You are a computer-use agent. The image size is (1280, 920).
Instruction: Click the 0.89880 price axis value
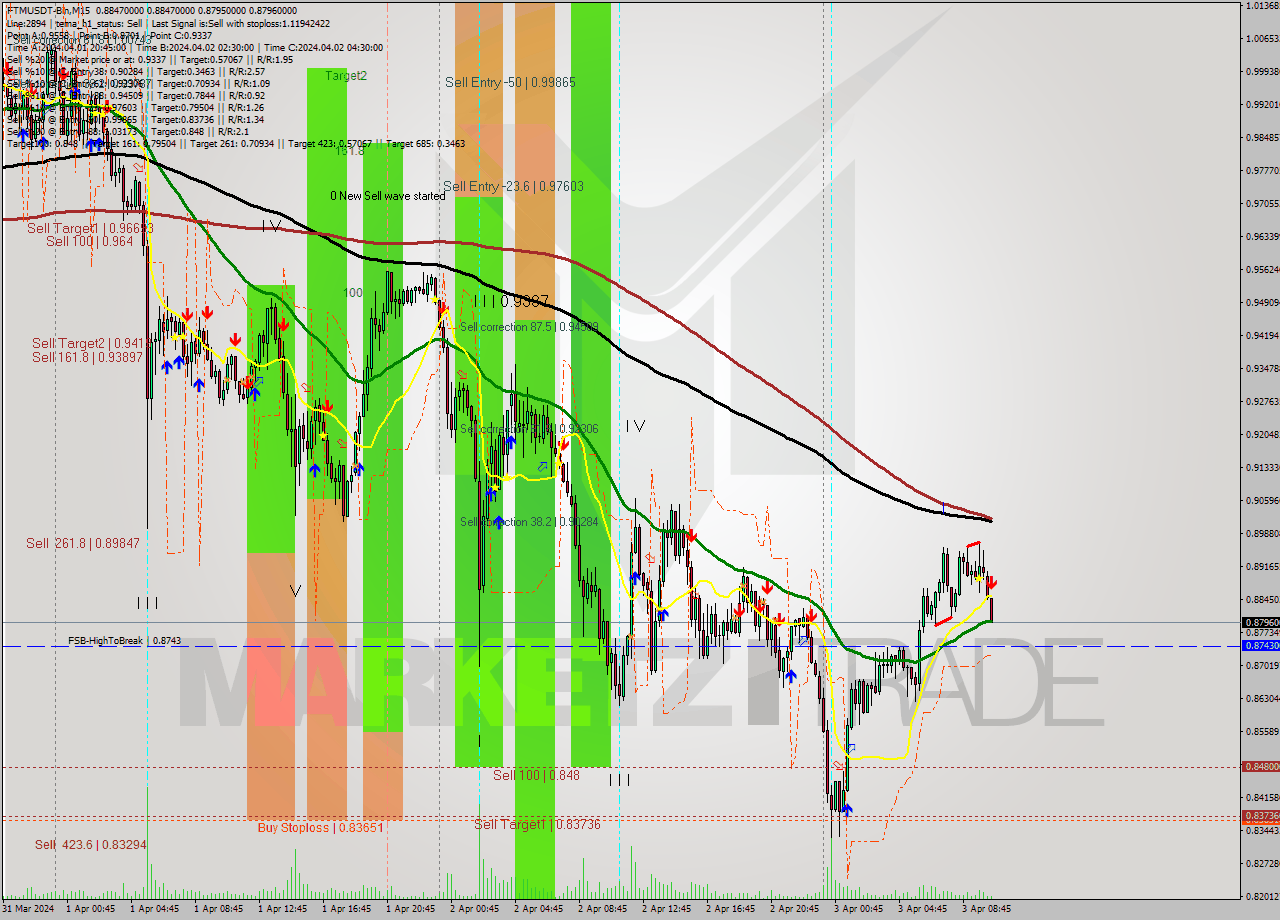pos(1263,533)
